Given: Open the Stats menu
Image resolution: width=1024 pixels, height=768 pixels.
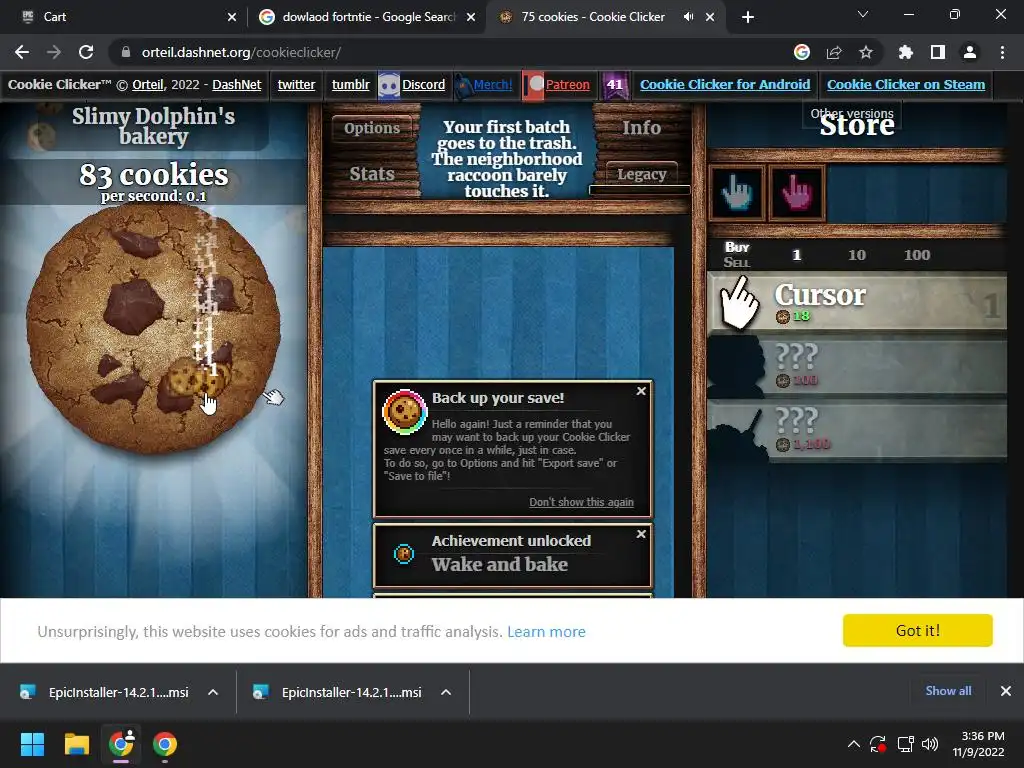Looking at the screenshot, I should click(372, 174).
